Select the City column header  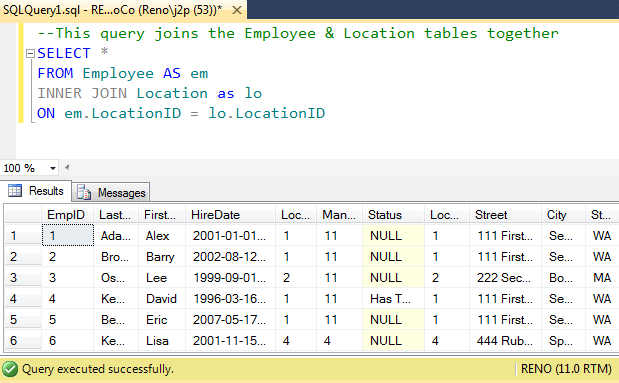[x=563, y=215]
